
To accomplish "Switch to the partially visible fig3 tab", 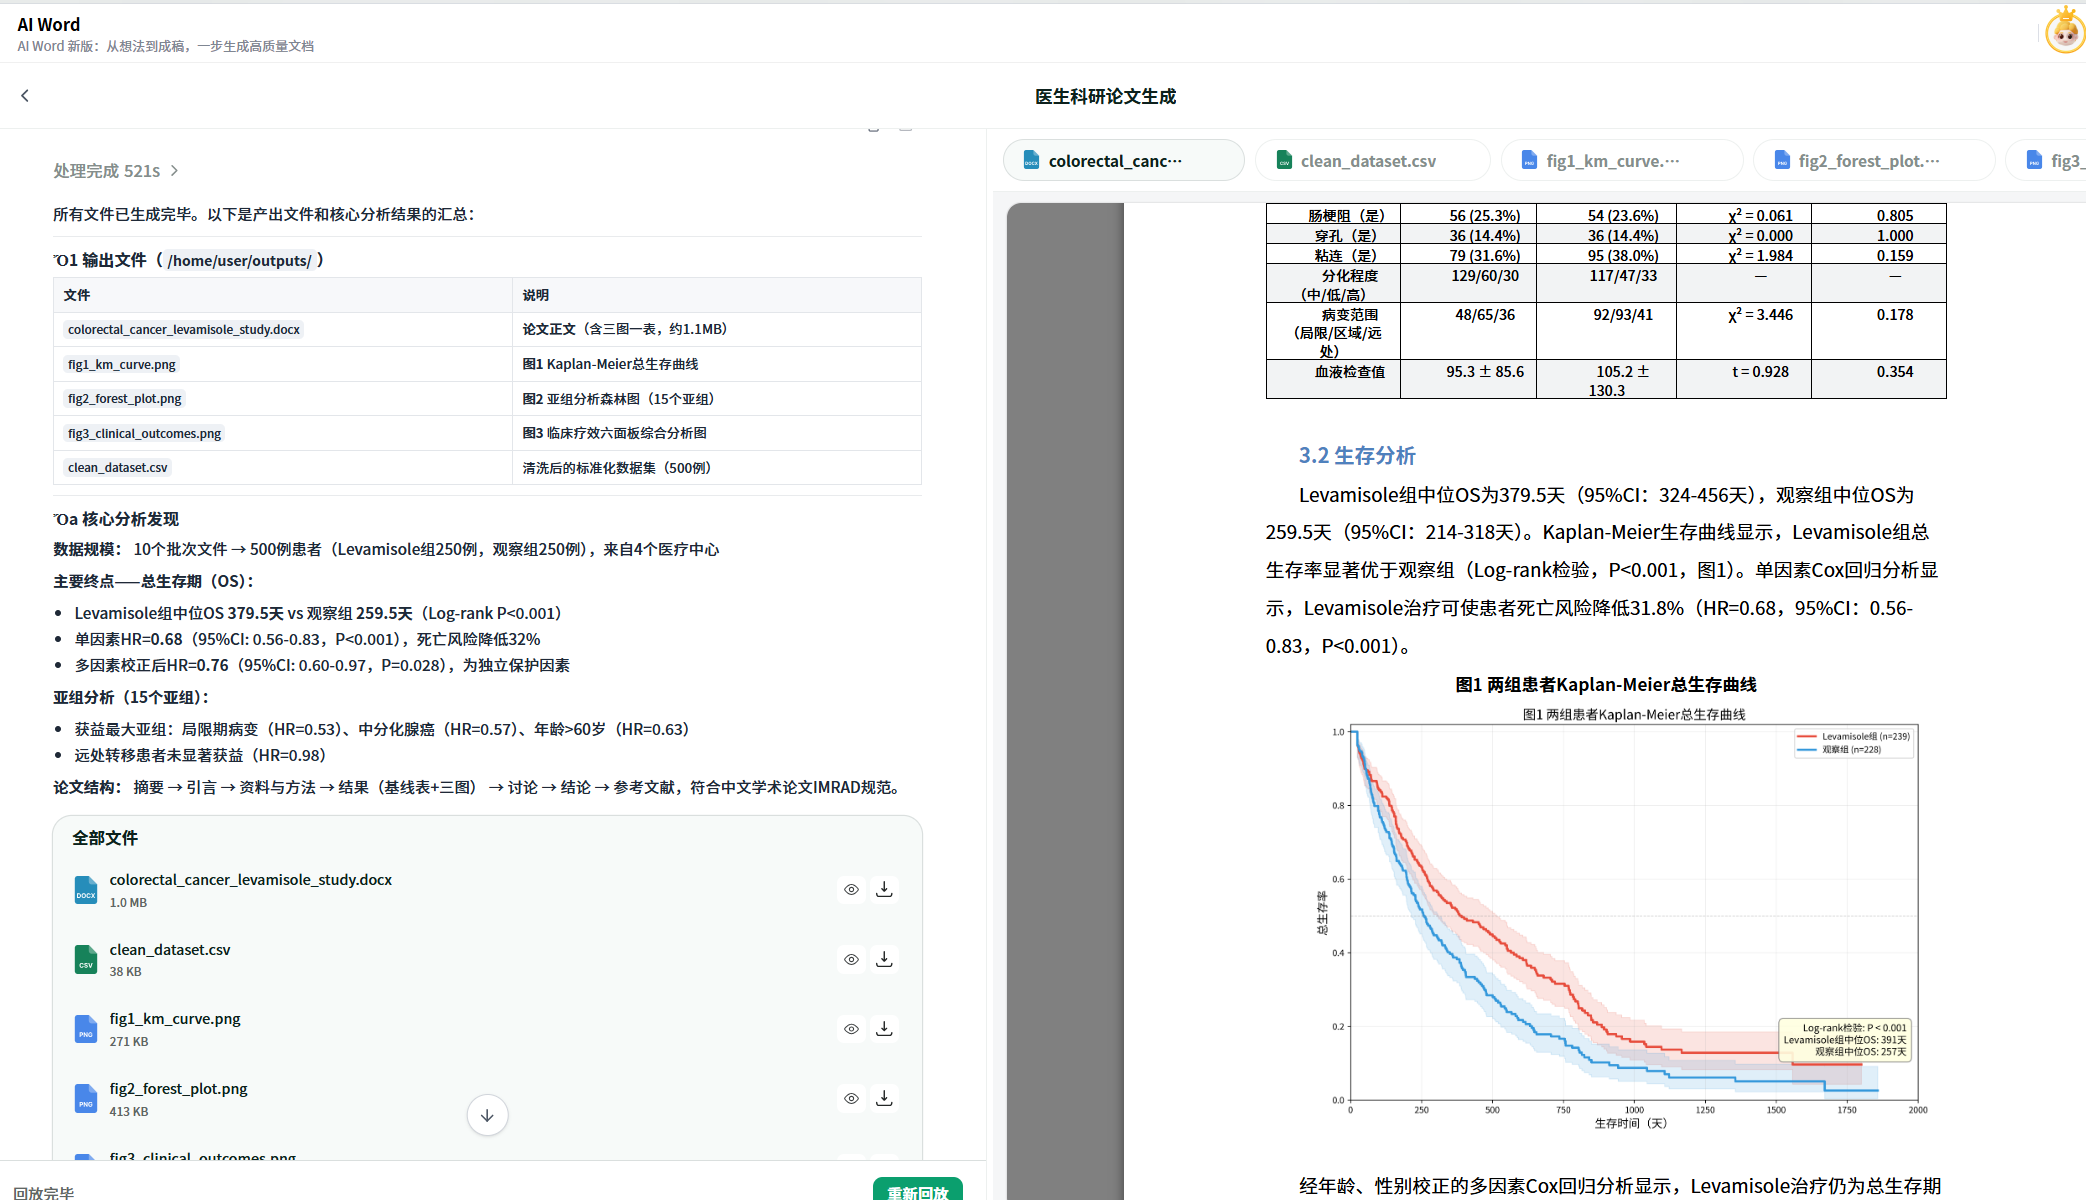I will click(x=2048, y=161).
